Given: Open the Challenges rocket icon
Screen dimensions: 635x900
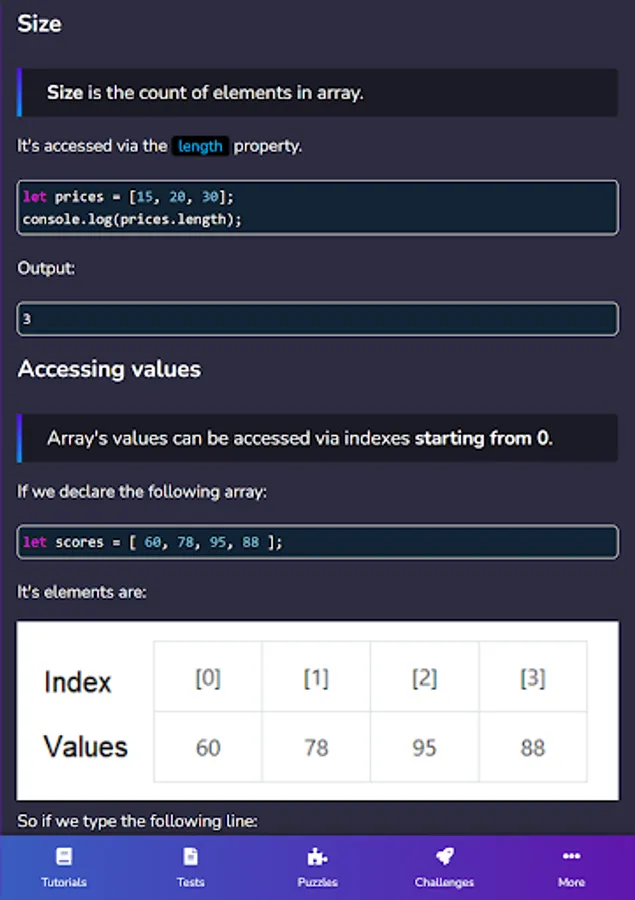Looking at the screenshot, I should pos(444,857).
